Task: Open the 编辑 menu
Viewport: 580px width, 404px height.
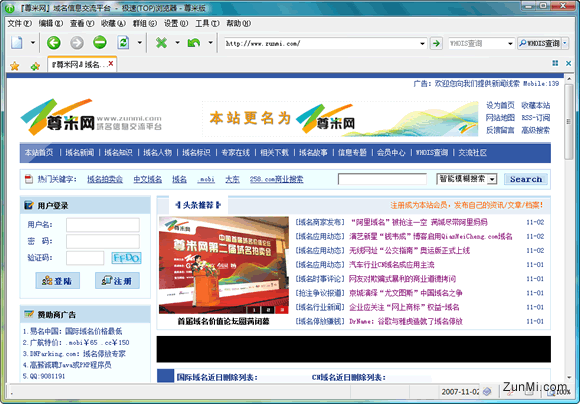Action: coord(51,23)
